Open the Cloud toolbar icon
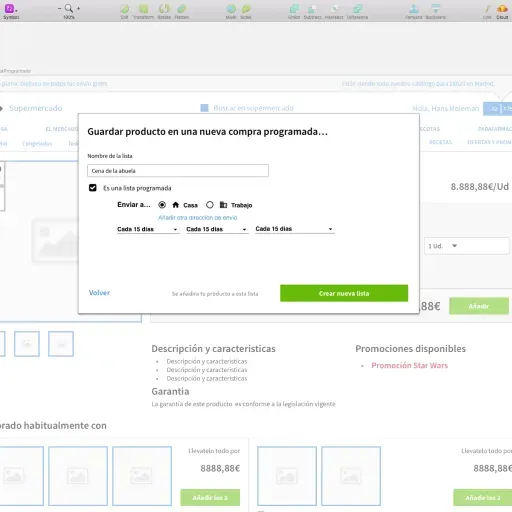This screenshot has width=512, height=512. coord(502,9)
